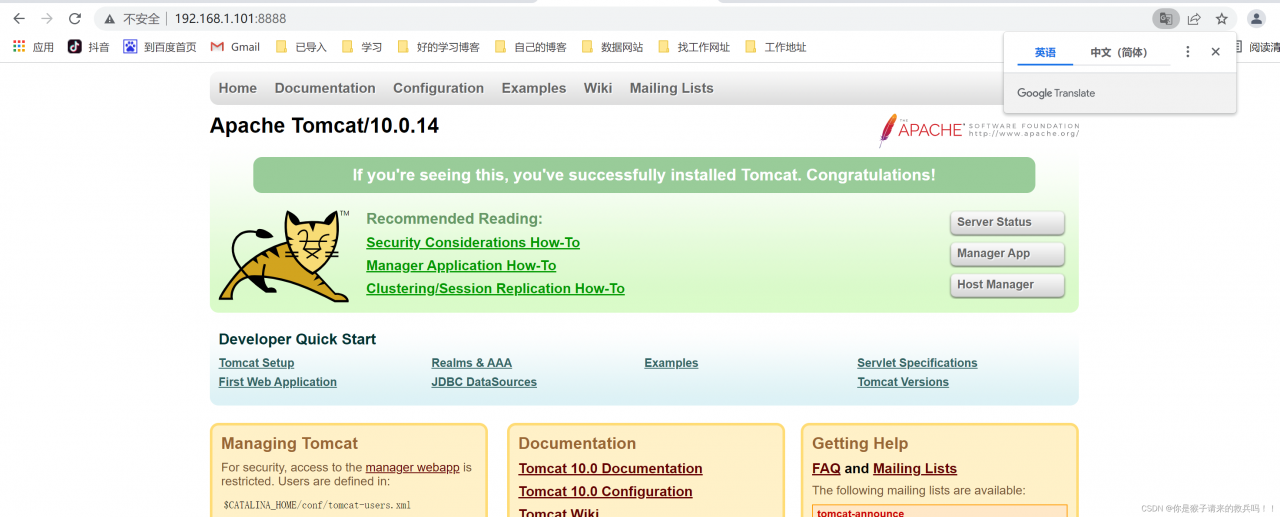Open the Configuration nav item

point(438,88)
